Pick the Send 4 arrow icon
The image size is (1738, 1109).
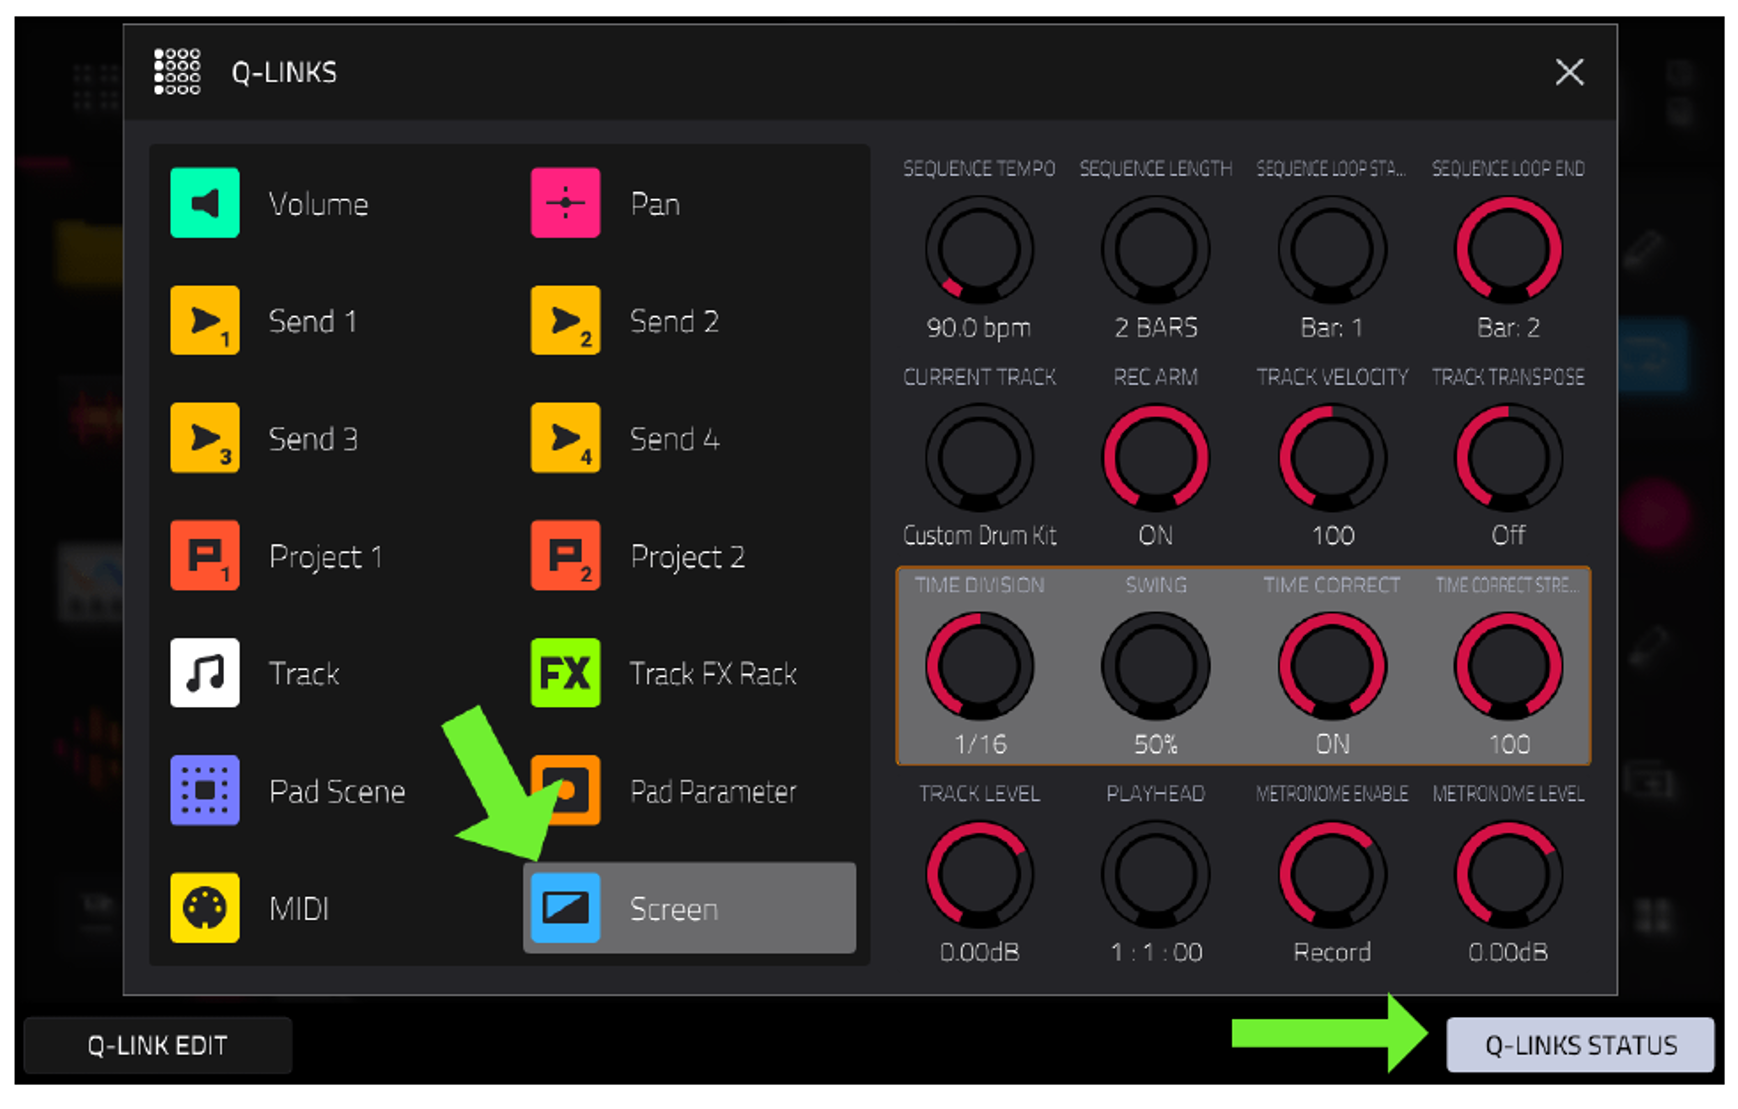click(x=565, y=438)
